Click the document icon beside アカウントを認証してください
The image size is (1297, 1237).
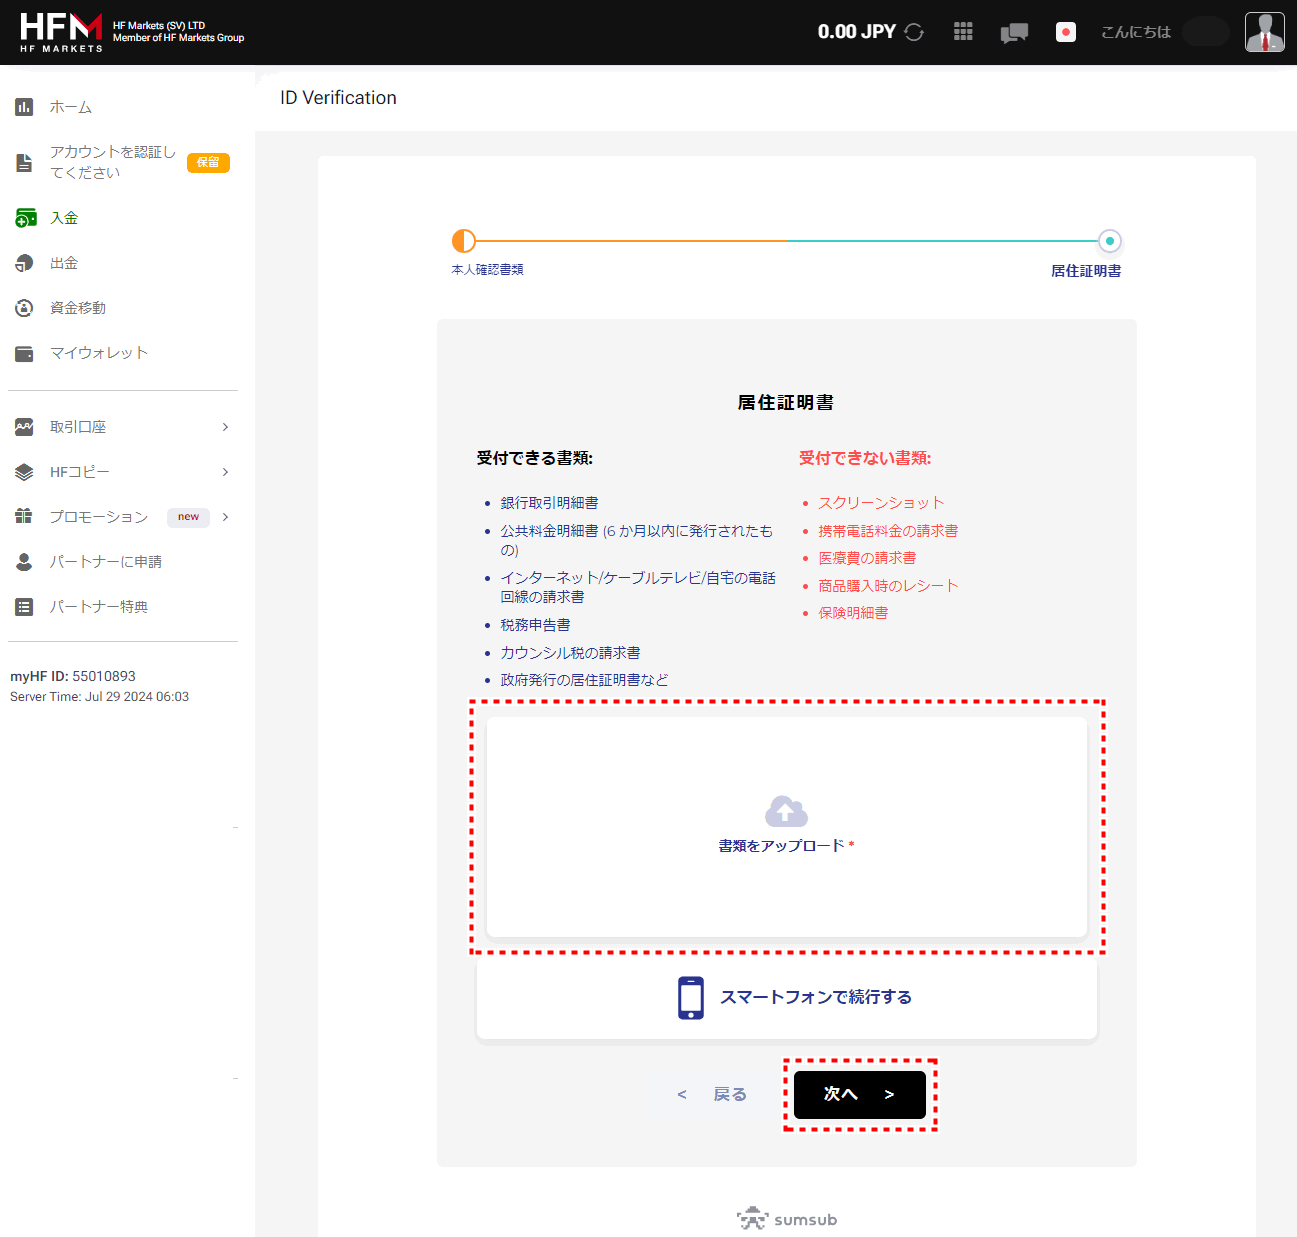point(24,162)
